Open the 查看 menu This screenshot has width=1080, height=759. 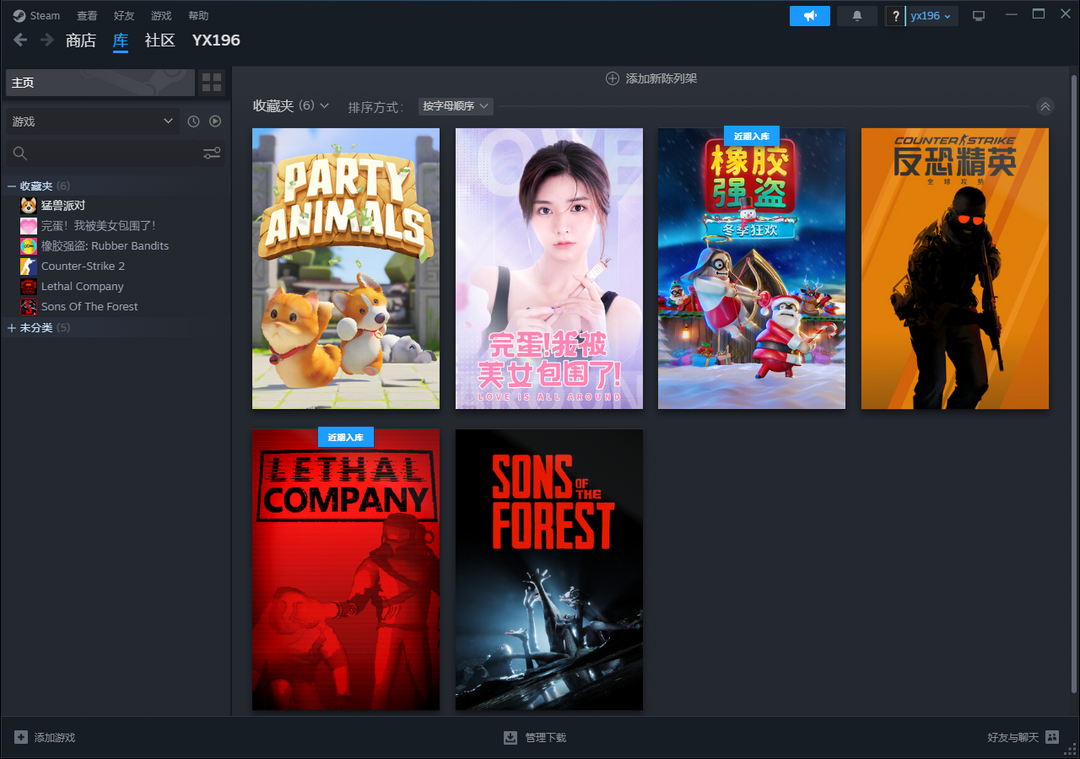click(87, 16)
